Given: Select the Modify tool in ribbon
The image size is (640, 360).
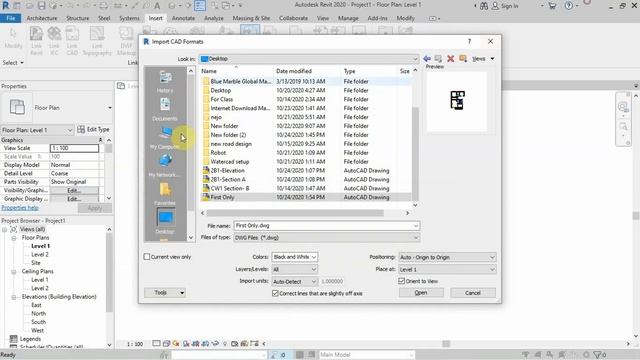Looking at the screenshot, I should (13, 38).
